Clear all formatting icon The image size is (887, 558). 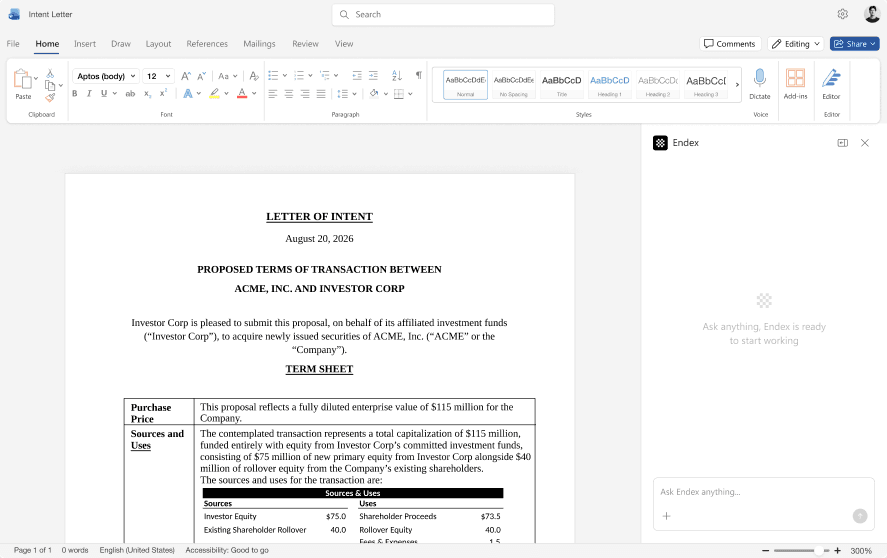pos(254,76)
